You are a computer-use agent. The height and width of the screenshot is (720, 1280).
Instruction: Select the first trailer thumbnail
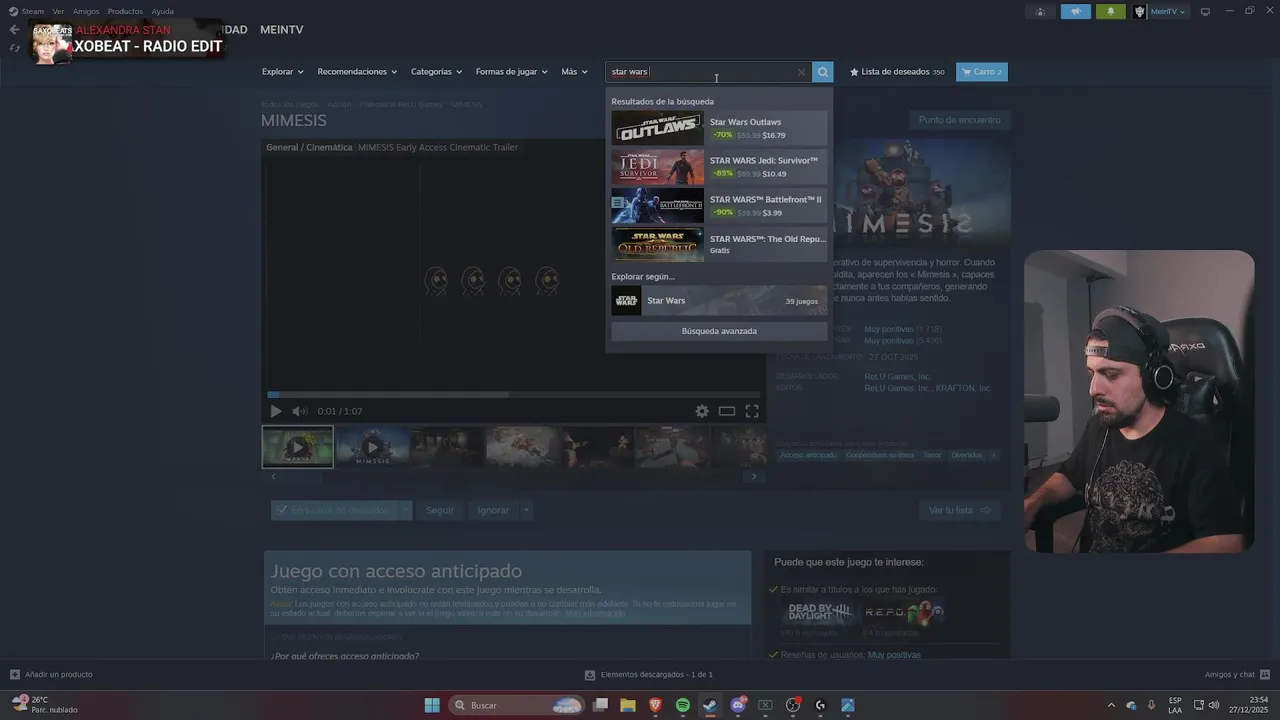tap(297, 447)
